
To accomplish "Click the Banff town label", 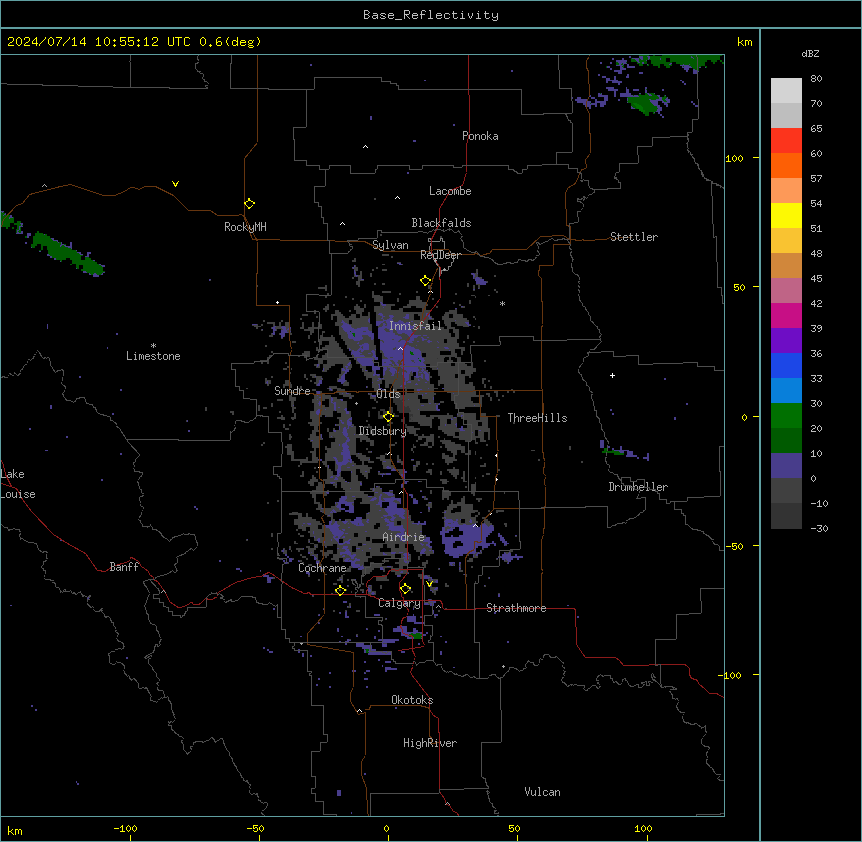I will click(124, 567).
